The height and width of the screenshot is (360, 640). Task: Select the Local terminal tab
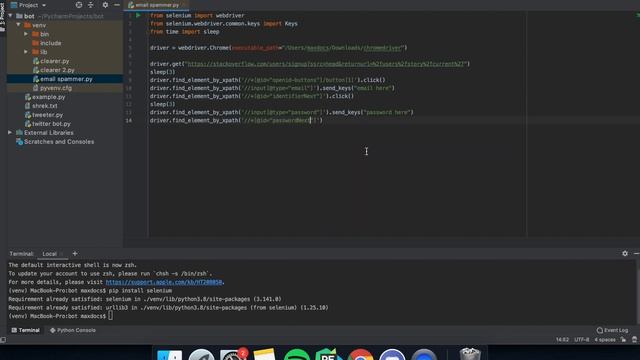pos(50,253)
